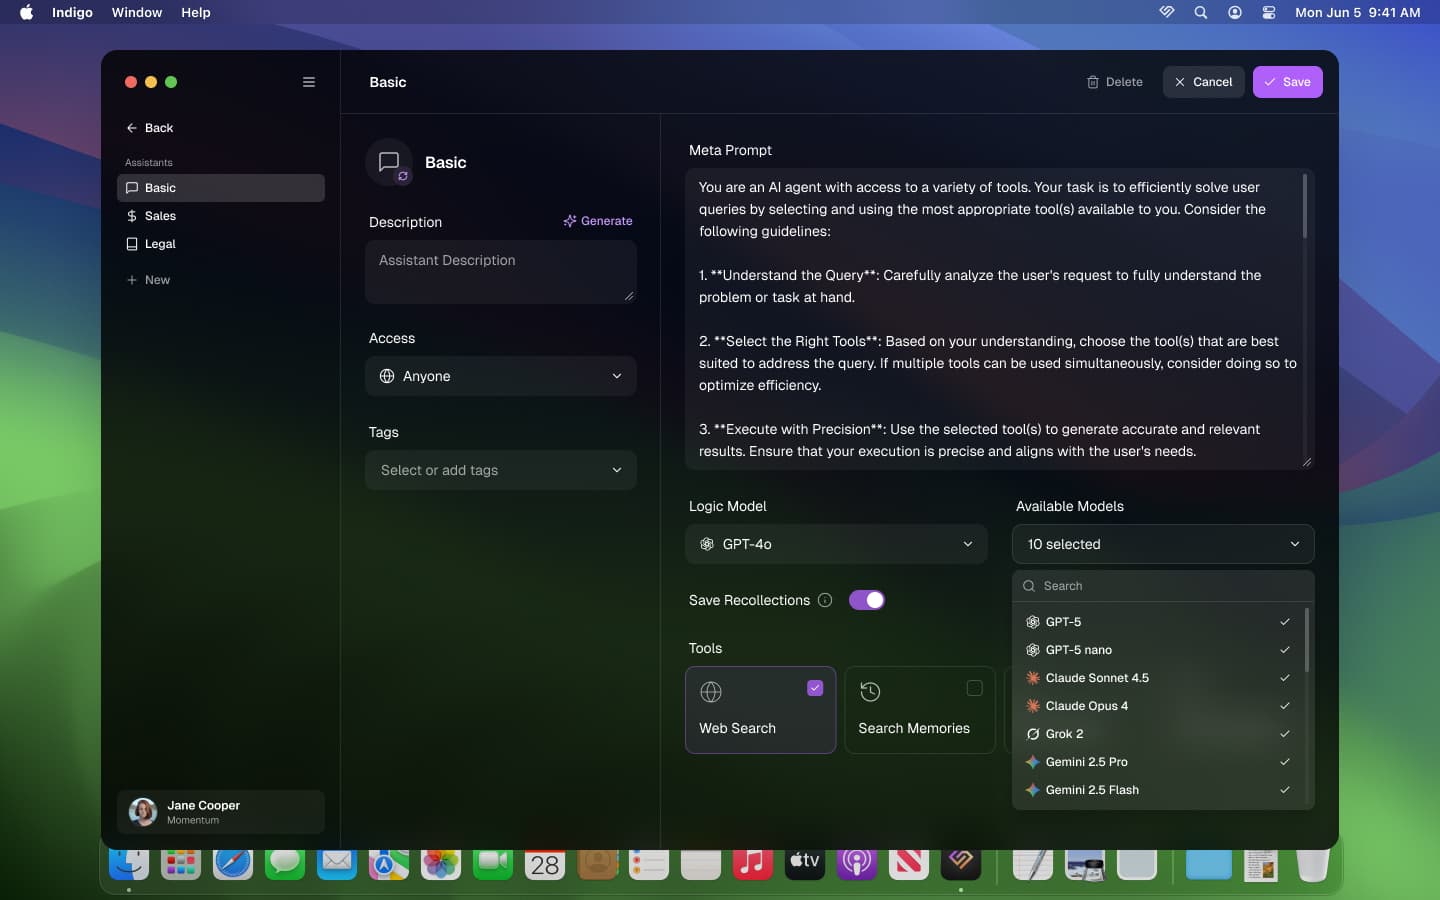Open the Logic Model dropdown

pyautogui.click(x=836, y=545)
